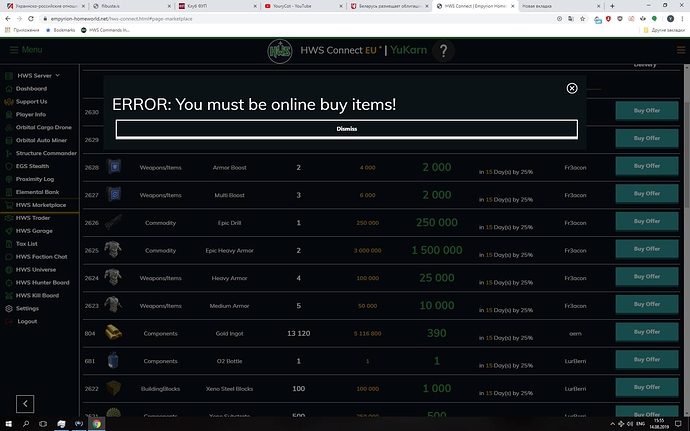
Task: Open Tax List page
Action: point(26,244)
